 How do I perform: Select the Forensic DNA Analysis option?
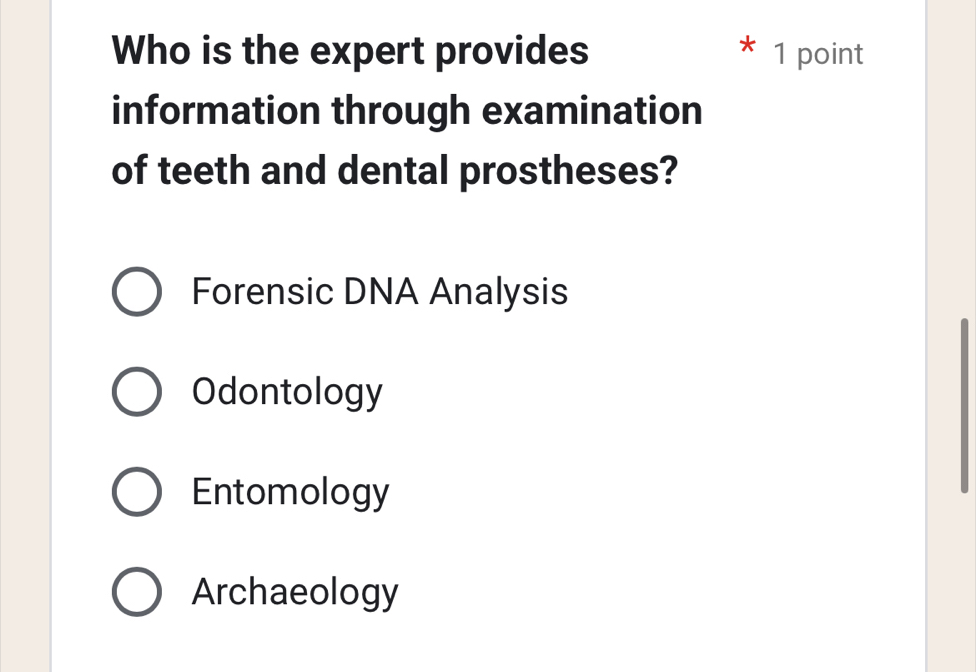(x=137, y=291)
